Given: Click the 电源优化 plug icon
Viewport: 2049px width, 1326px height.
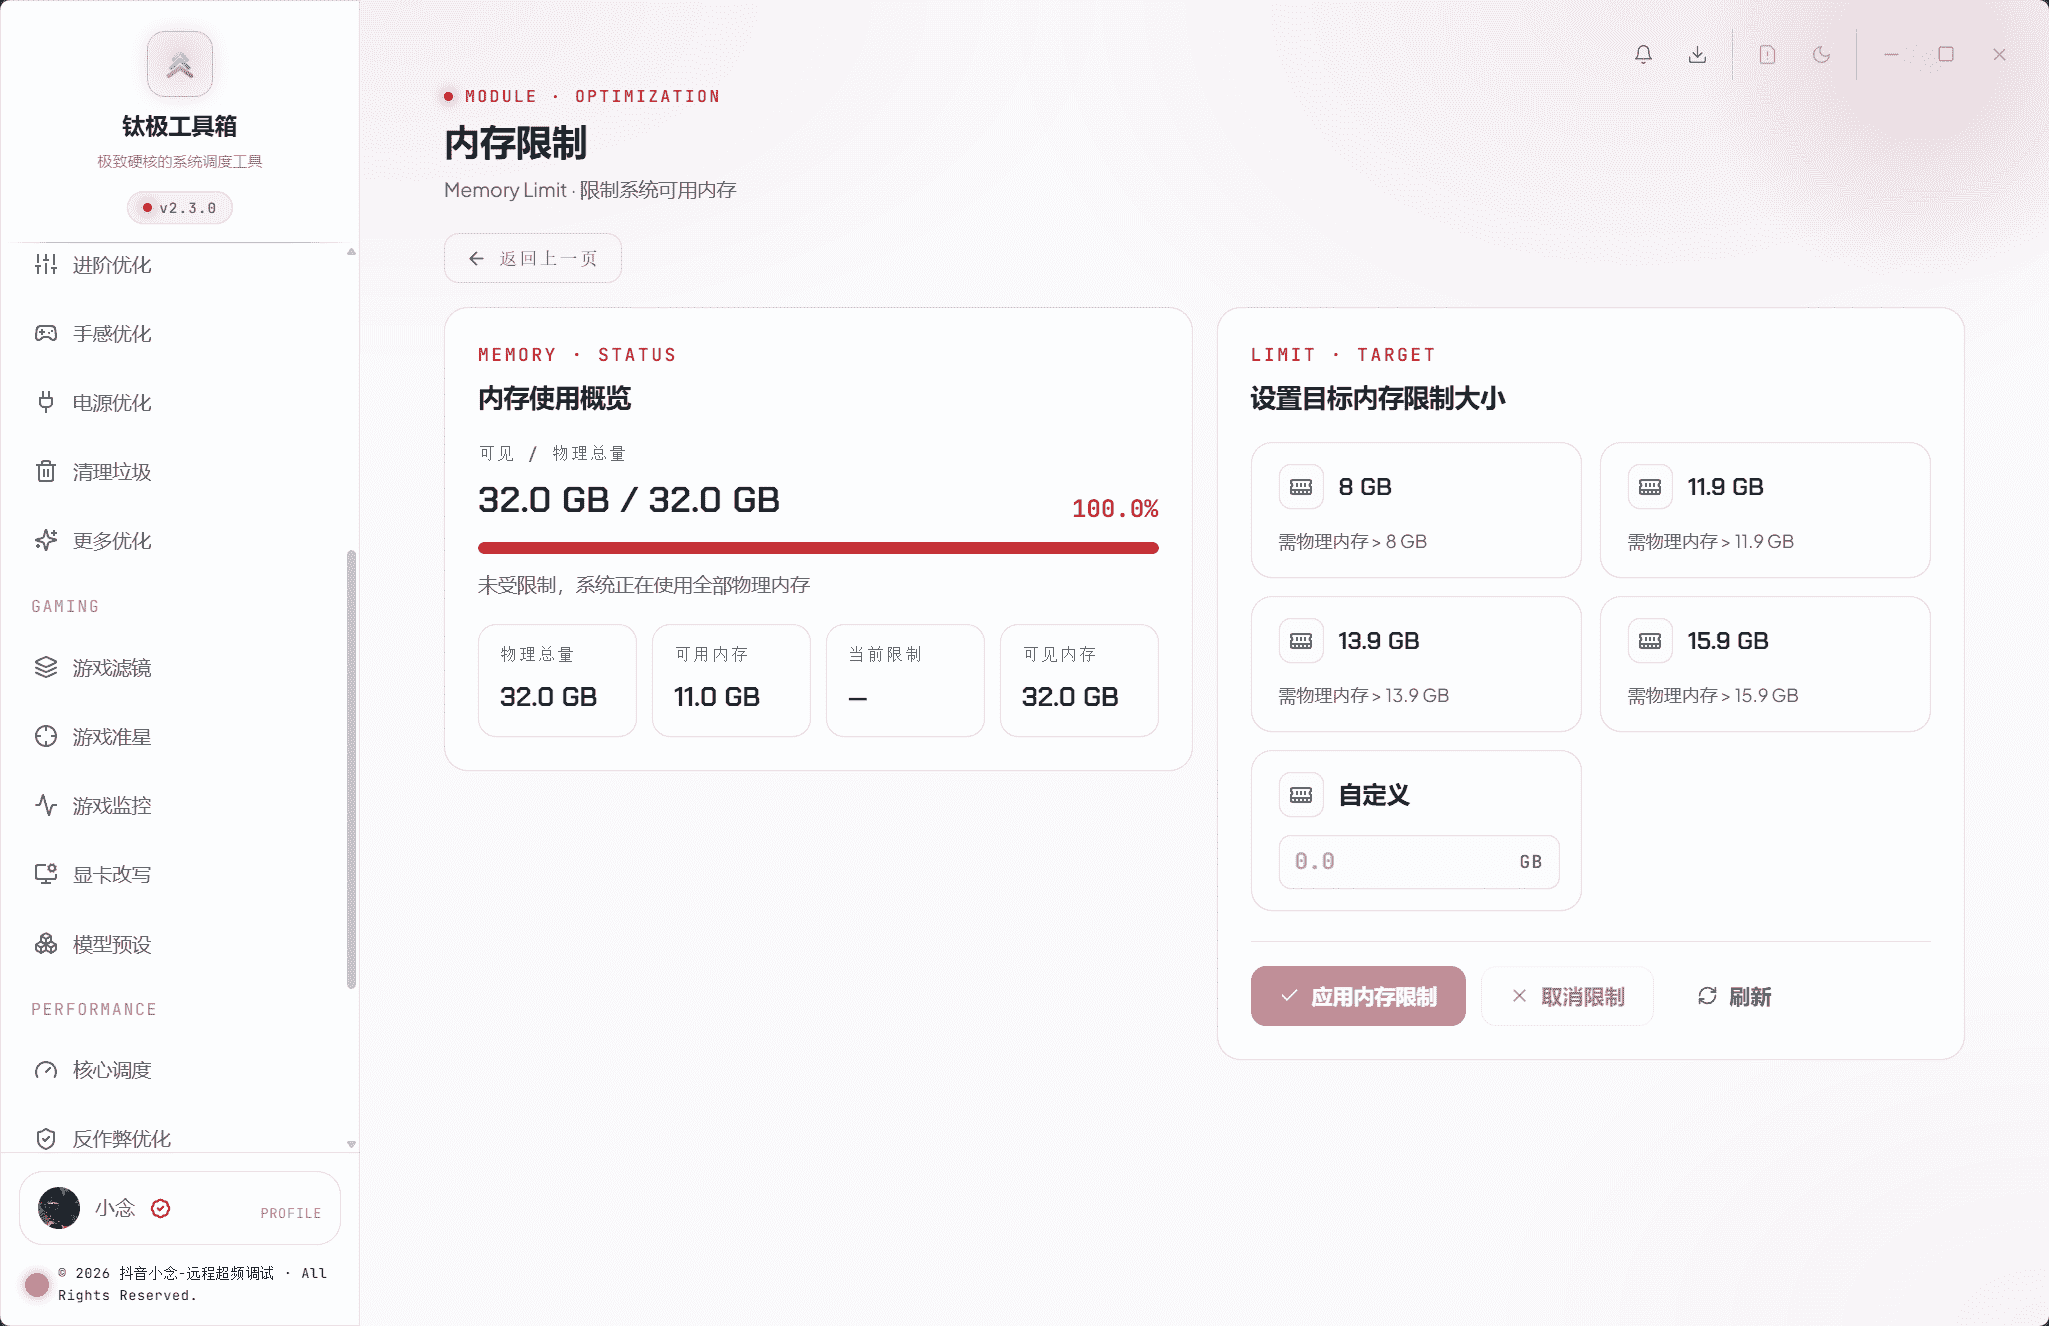Looking at the screenshot, I should [x=46, y=403].
